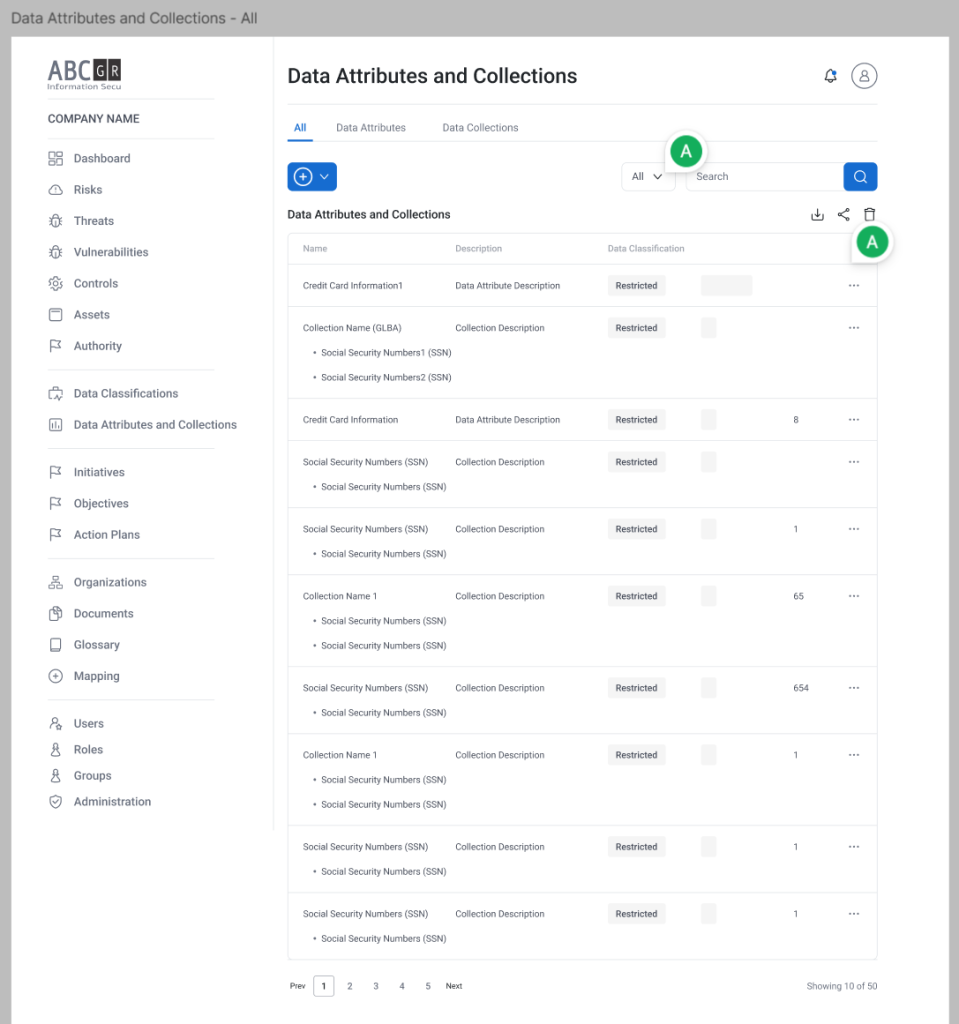Navigate to Glossary in the sidebar
This screenshot has width=959, height=1024.
(x=96, y=645)
